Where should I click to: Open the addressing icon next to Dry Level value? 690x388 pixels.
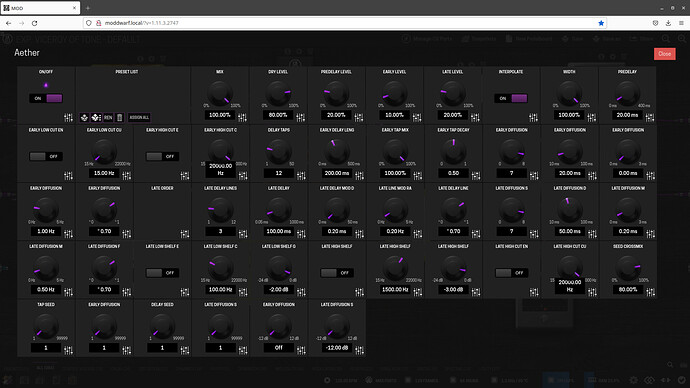click(x=301, y=117)
